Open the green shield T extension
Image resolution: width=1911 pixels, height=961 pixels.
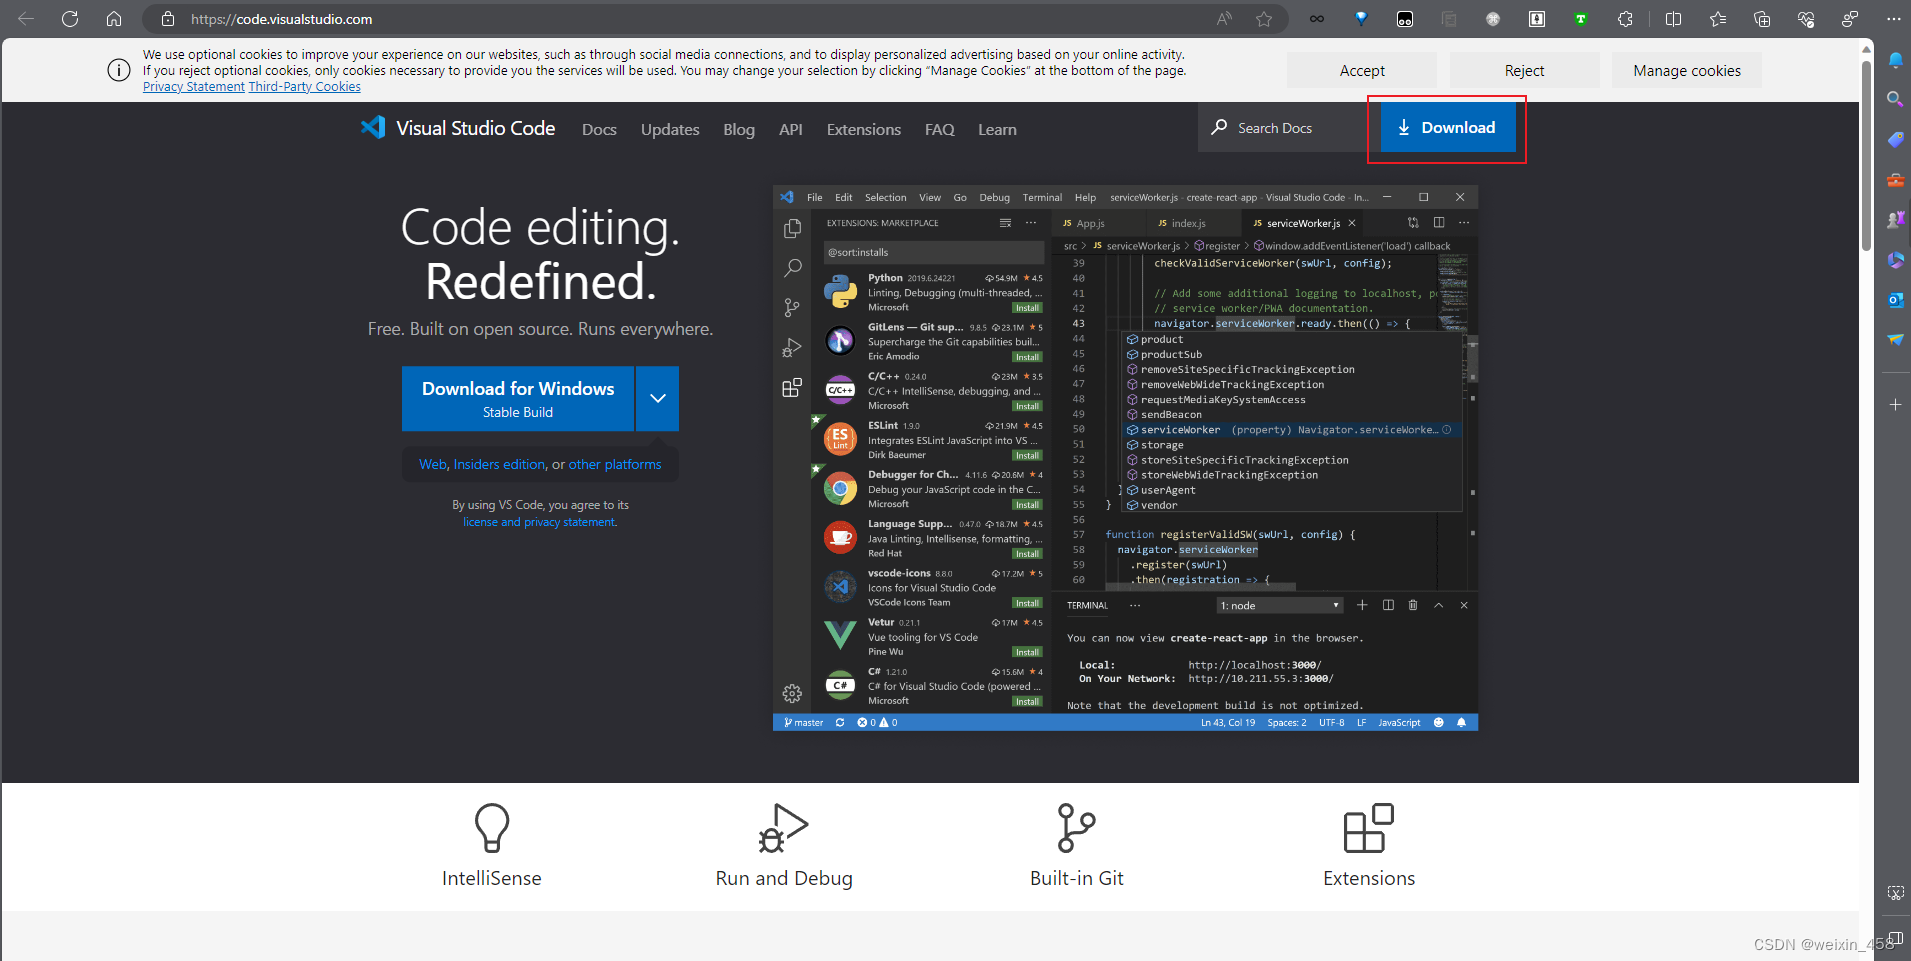tap(1581, 19)
